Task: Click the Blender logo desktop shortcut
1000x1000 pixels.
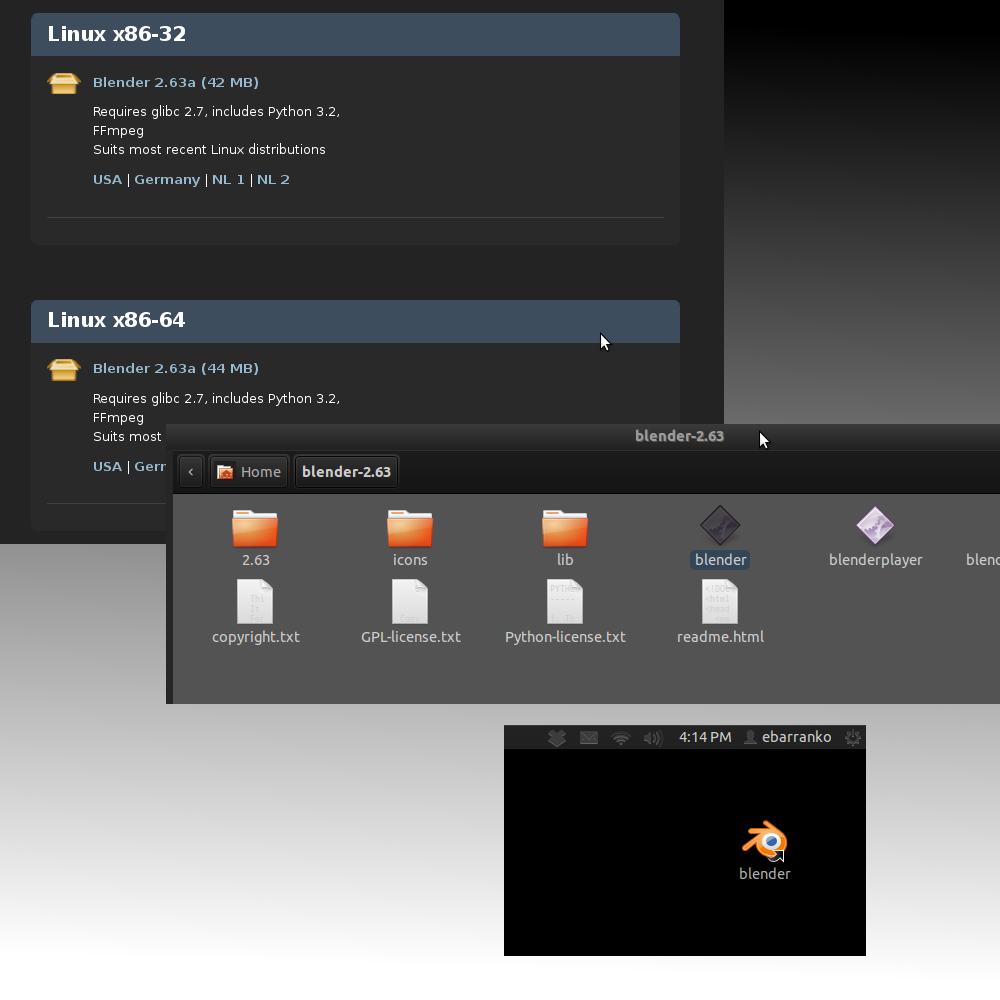Action: 765,841
